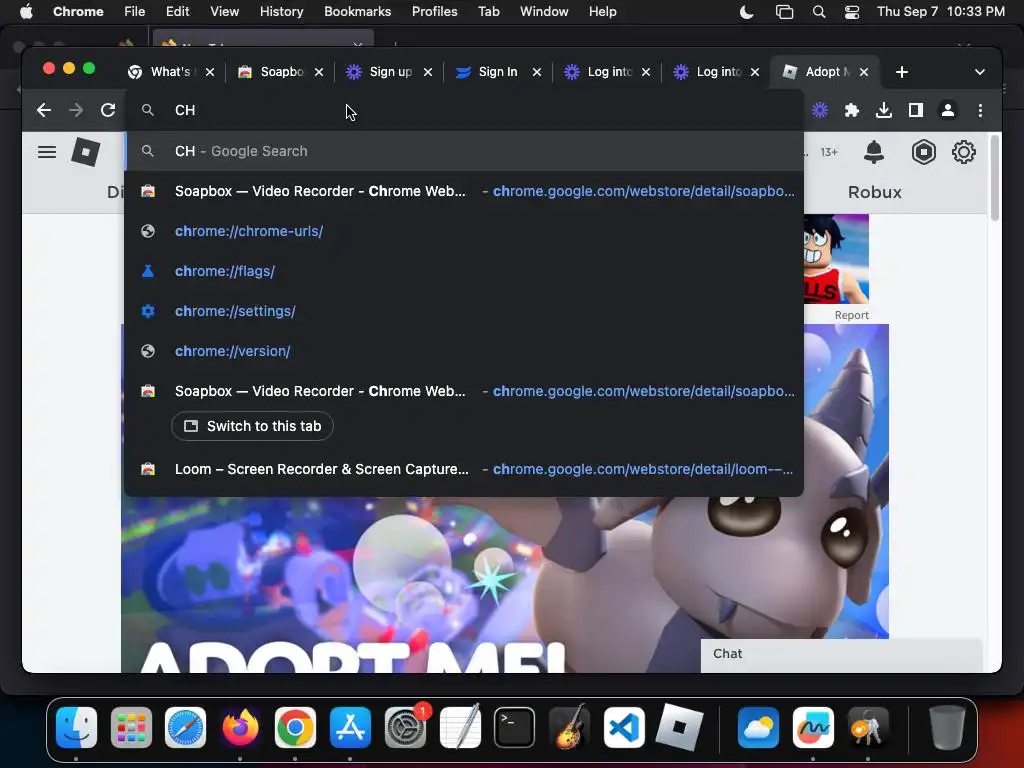The height and width of the screenshot is (768, 1024).
Task: Open Finder from the Dock
Action: pyautogui.click(x=76, y=727)
